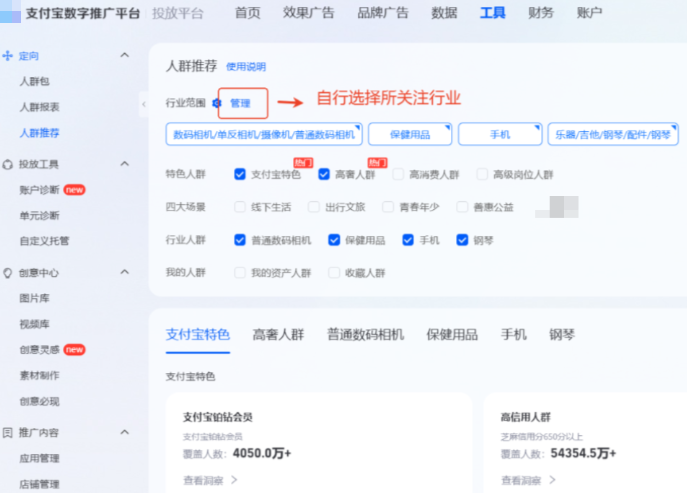
Task: Click the 投放工具 circular icon
Action: pos(7,164)
